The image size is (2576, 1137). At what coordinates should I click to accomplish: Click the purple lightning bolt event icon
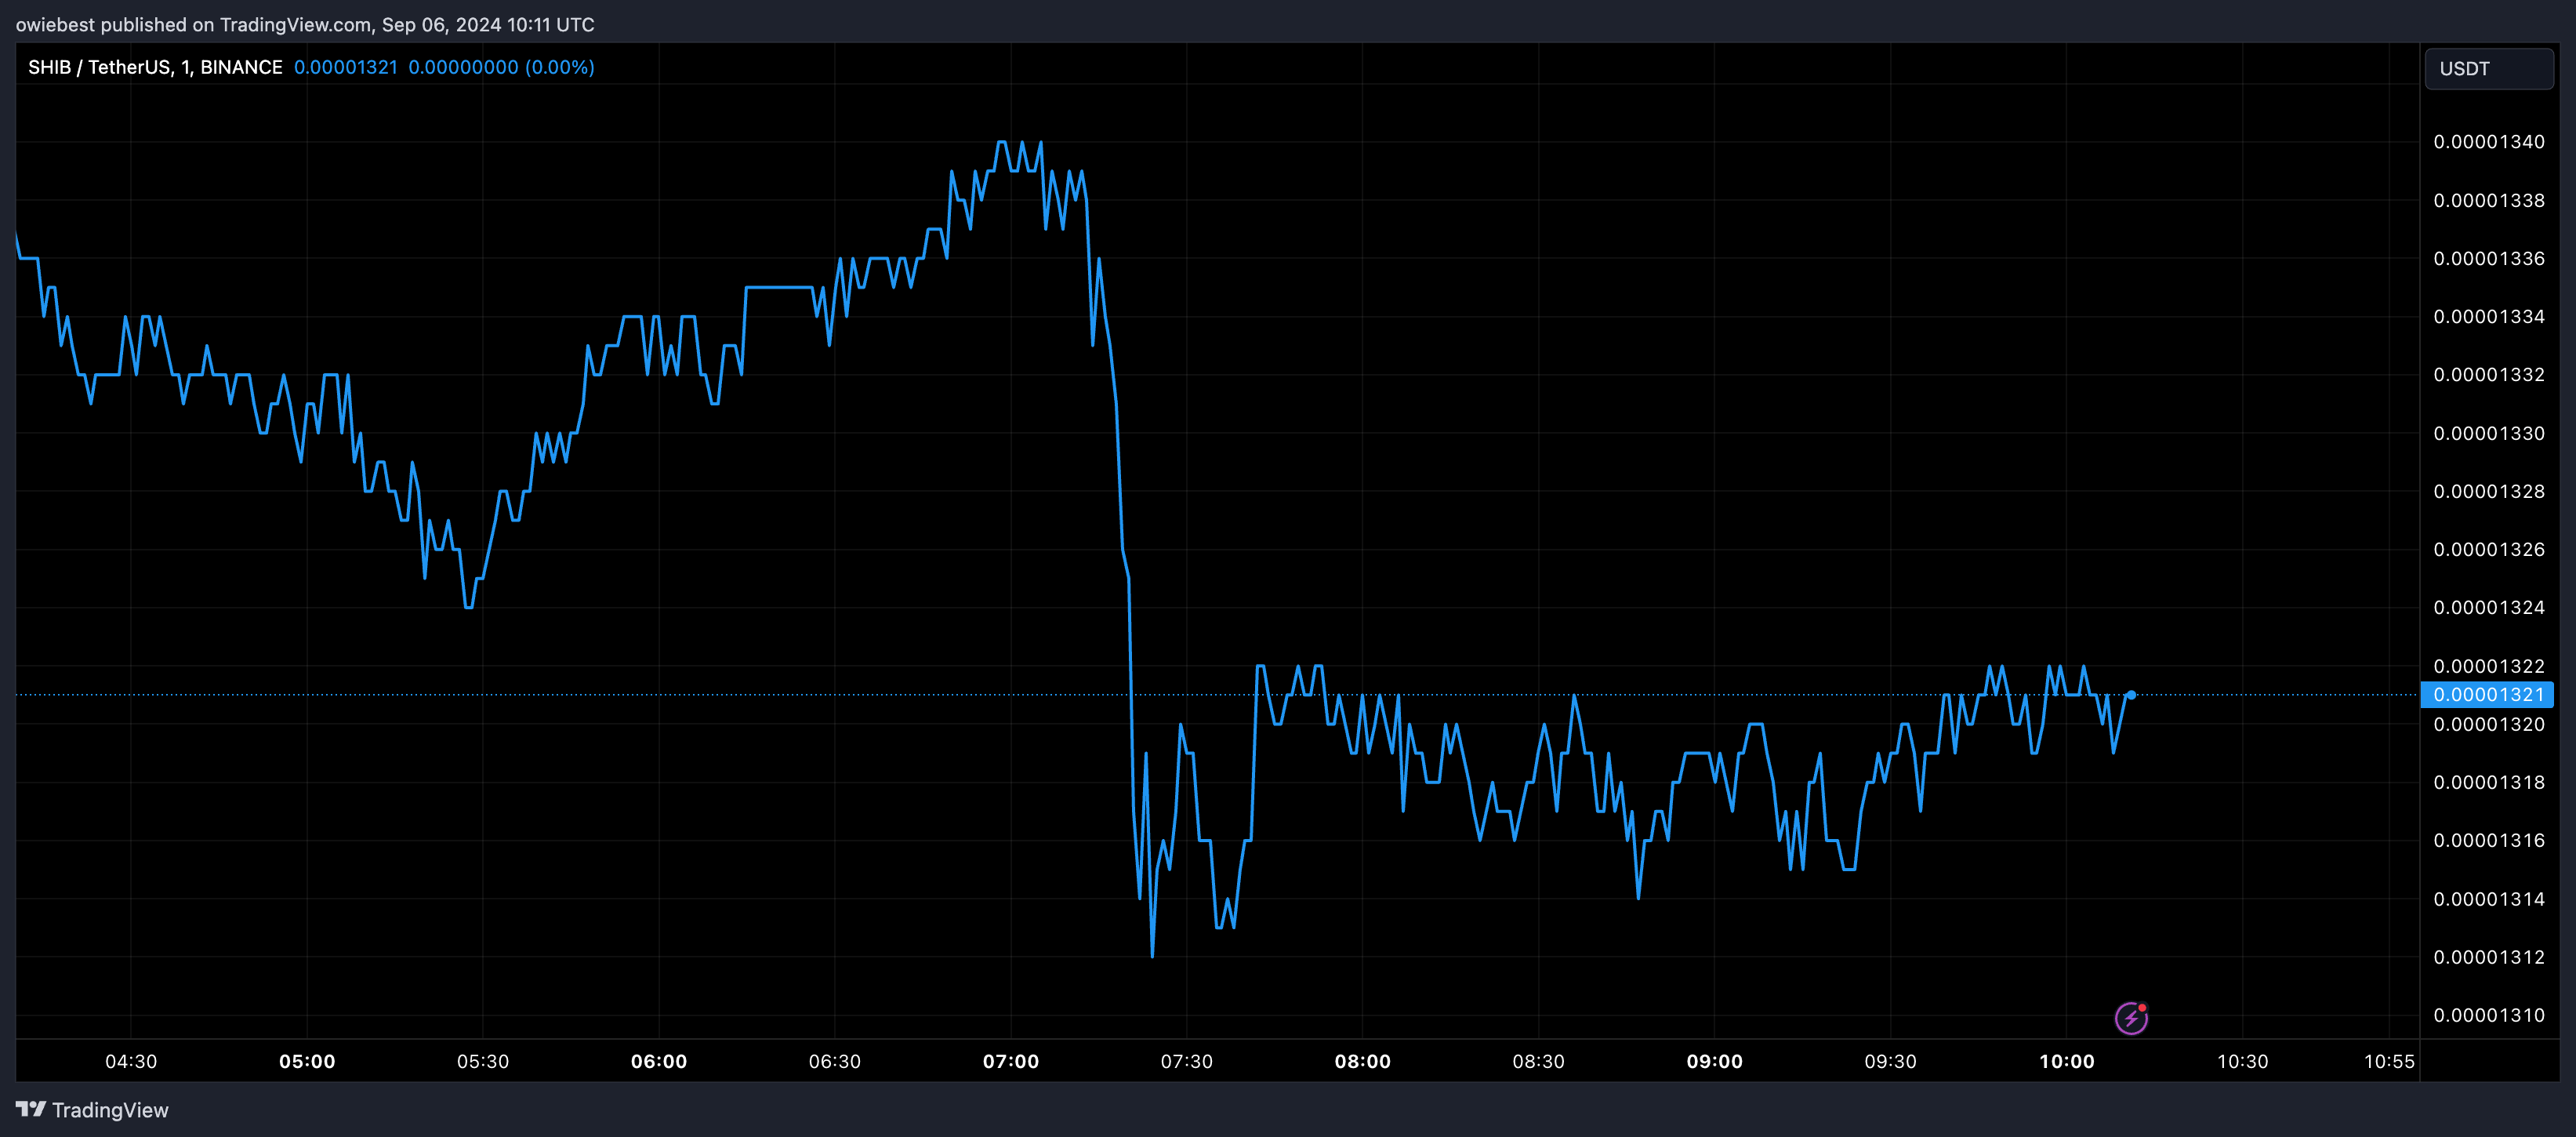point(2131,1018)
